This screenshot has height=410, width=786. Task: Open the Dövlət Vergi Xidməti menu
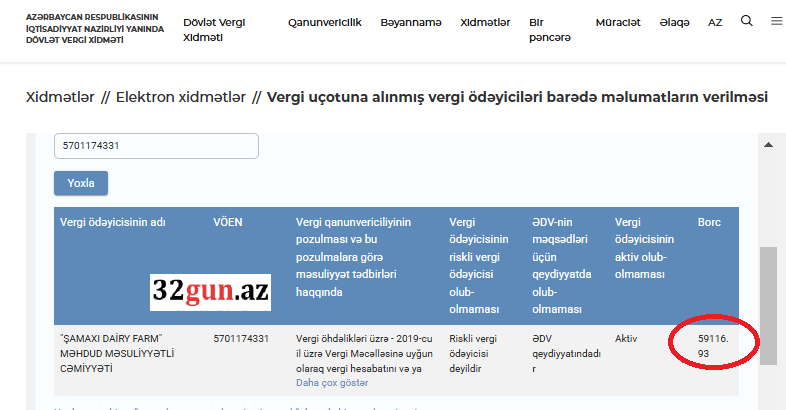[x=214, y=29]
